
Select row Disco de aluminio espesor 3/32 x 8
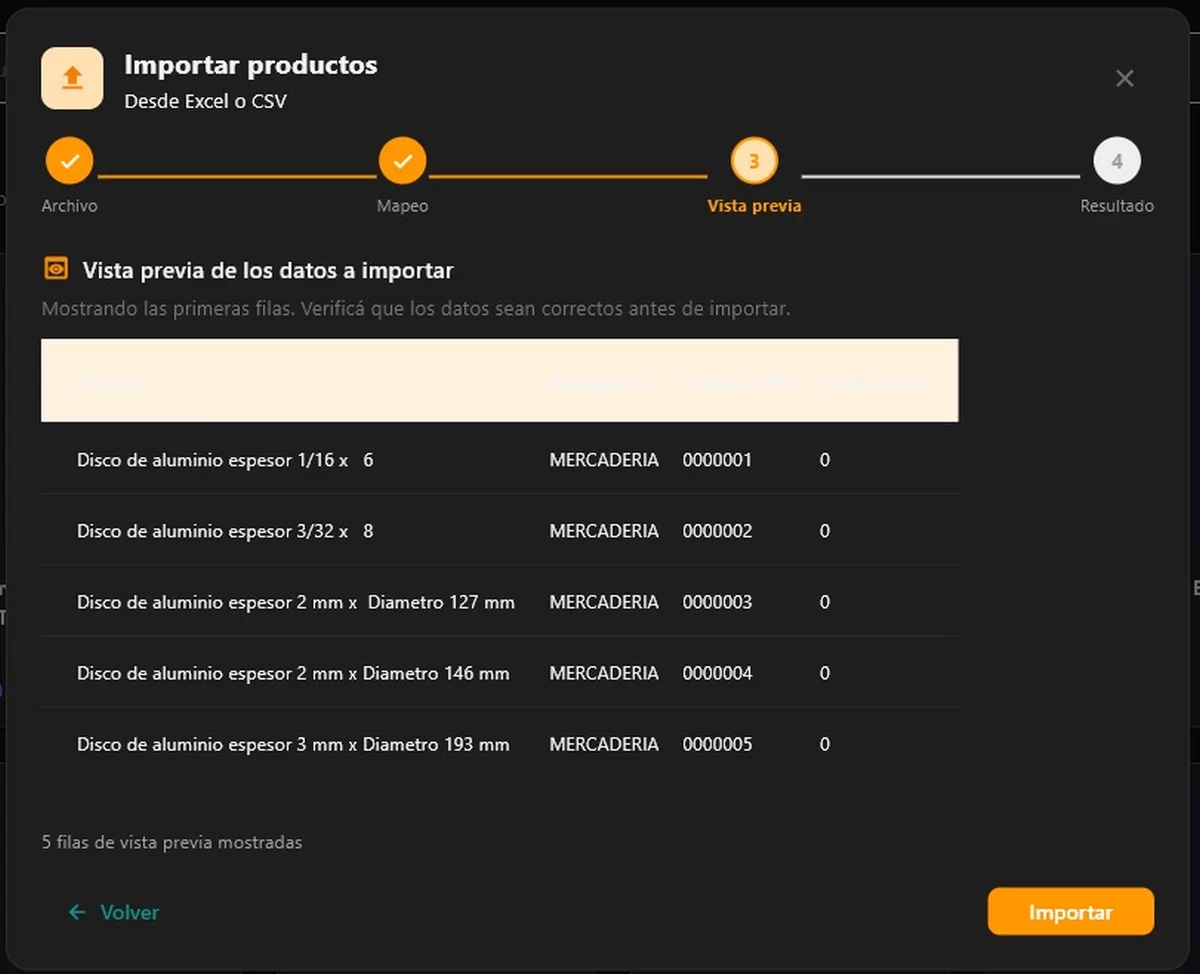click(x=500, y=531)
